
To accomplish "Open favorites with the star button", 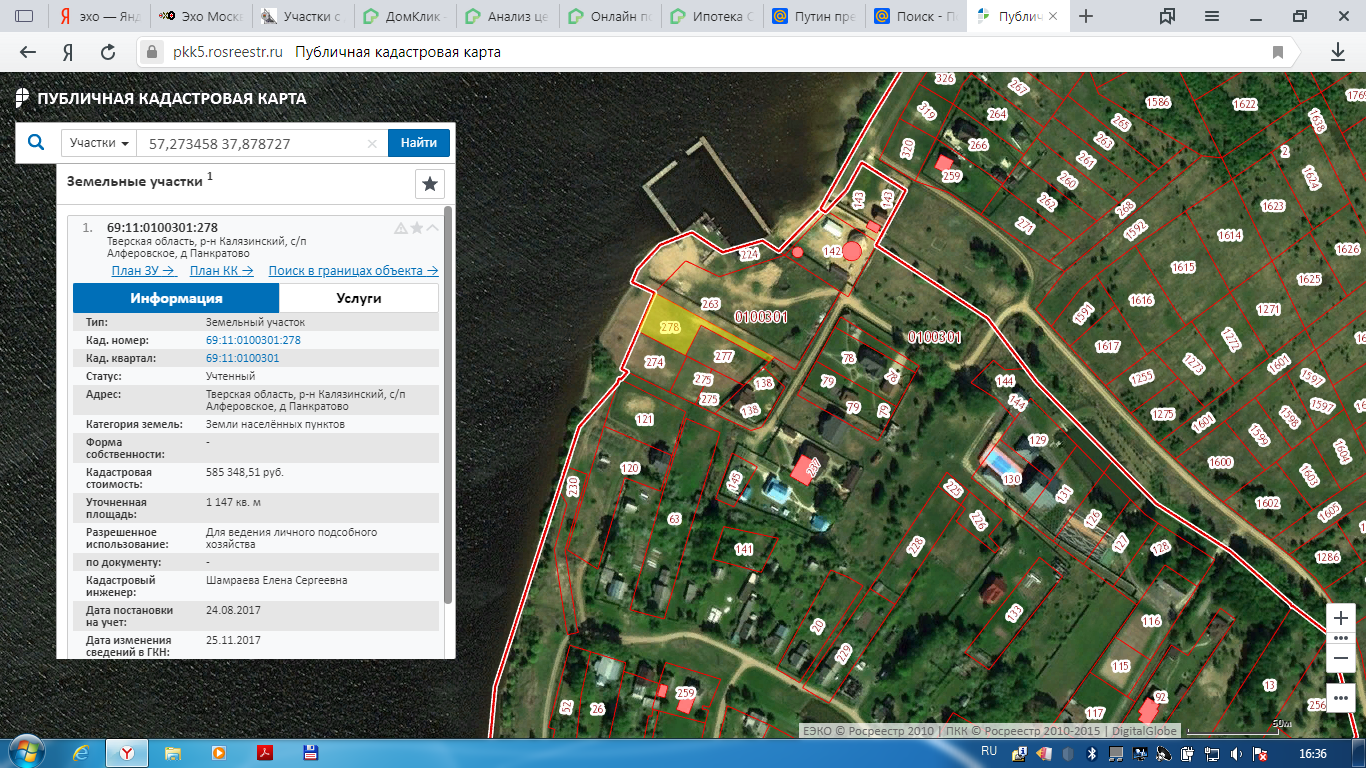I will (x=429, y=184).
